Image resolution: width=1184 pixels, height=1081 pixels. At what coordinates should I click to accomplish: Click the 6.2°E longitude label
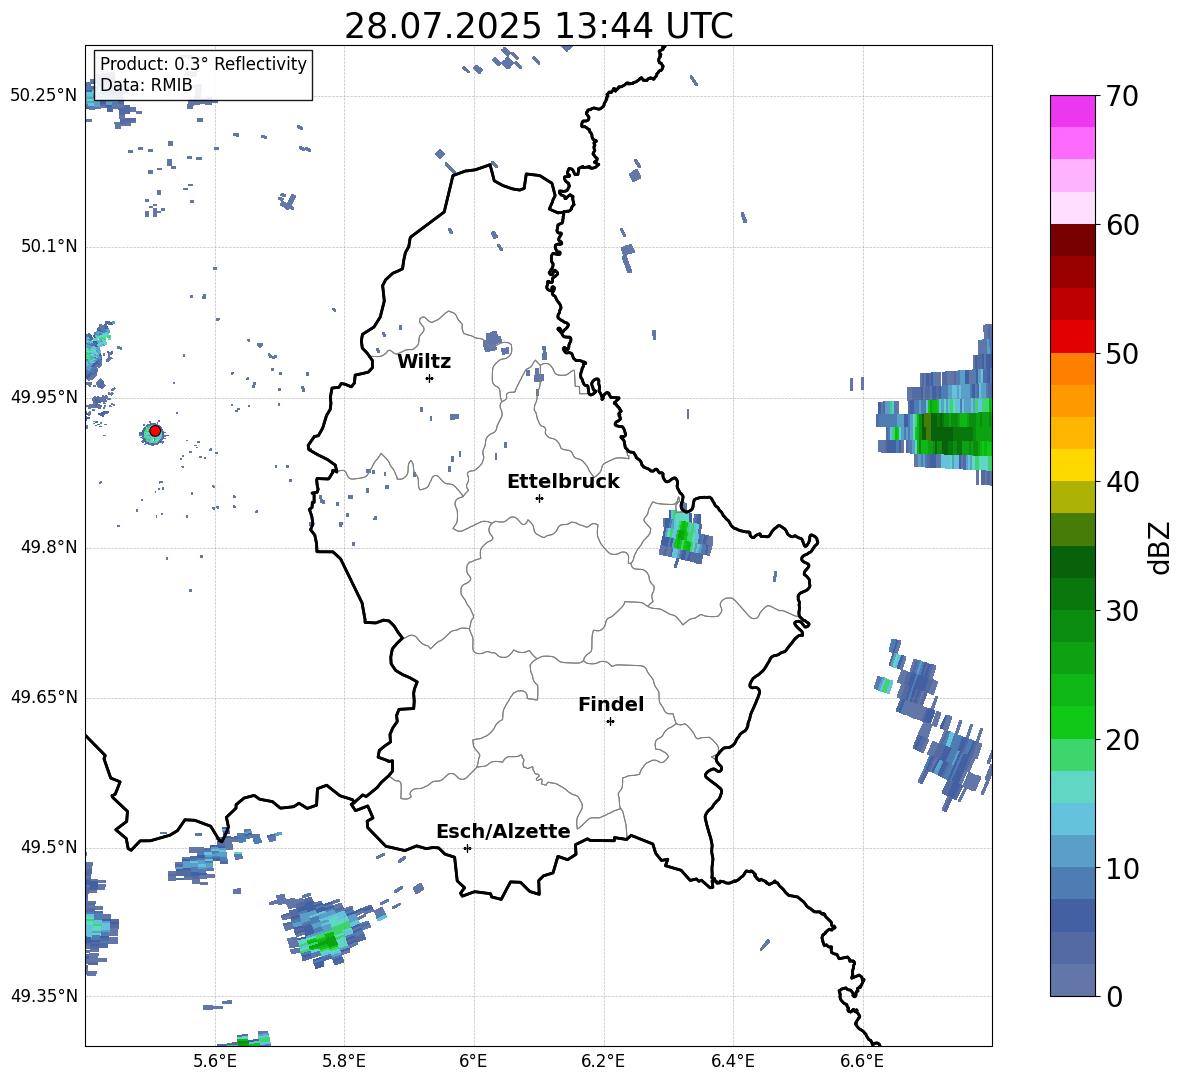(603, 1061)
